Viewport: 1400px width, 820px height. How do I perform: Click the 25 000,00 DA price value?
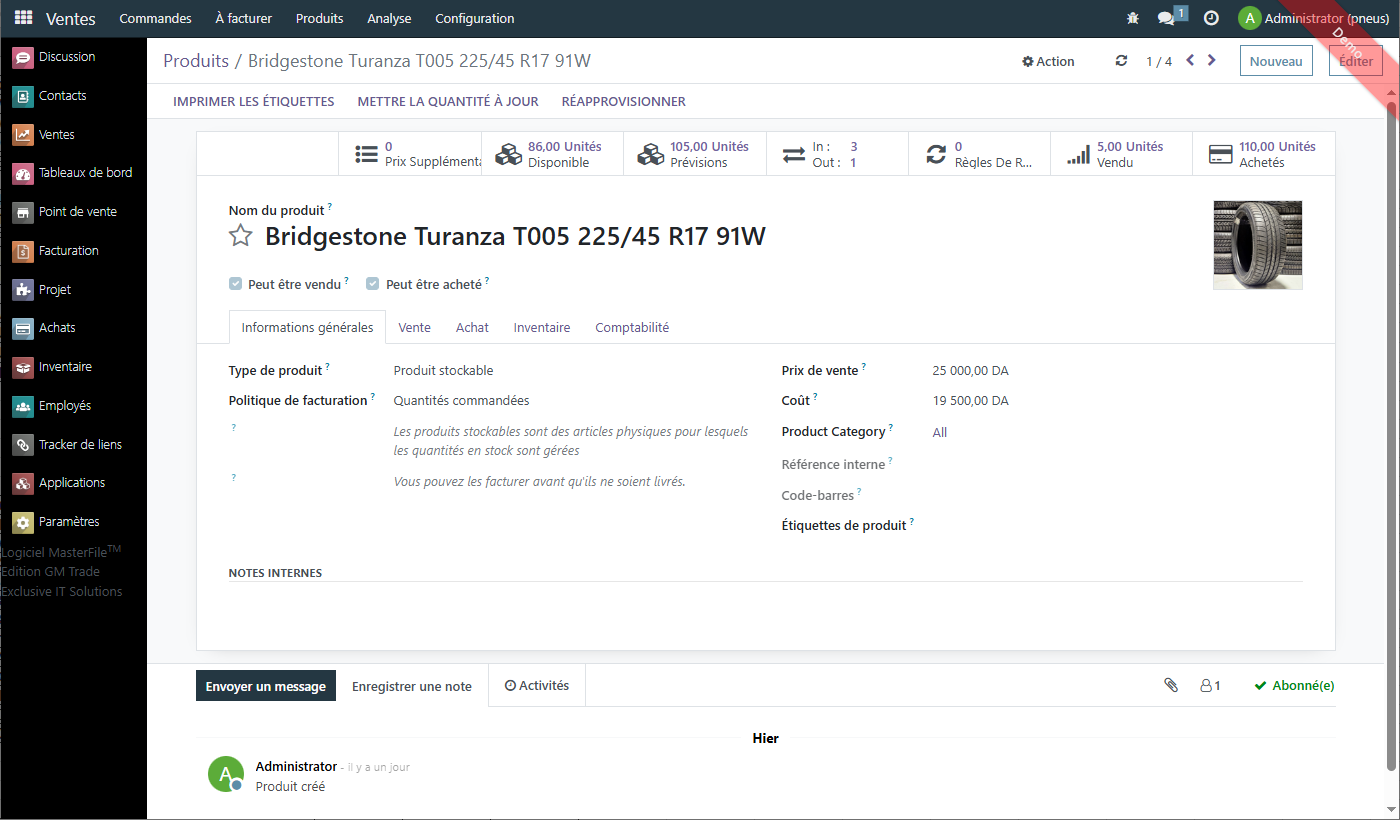(970, 371)
